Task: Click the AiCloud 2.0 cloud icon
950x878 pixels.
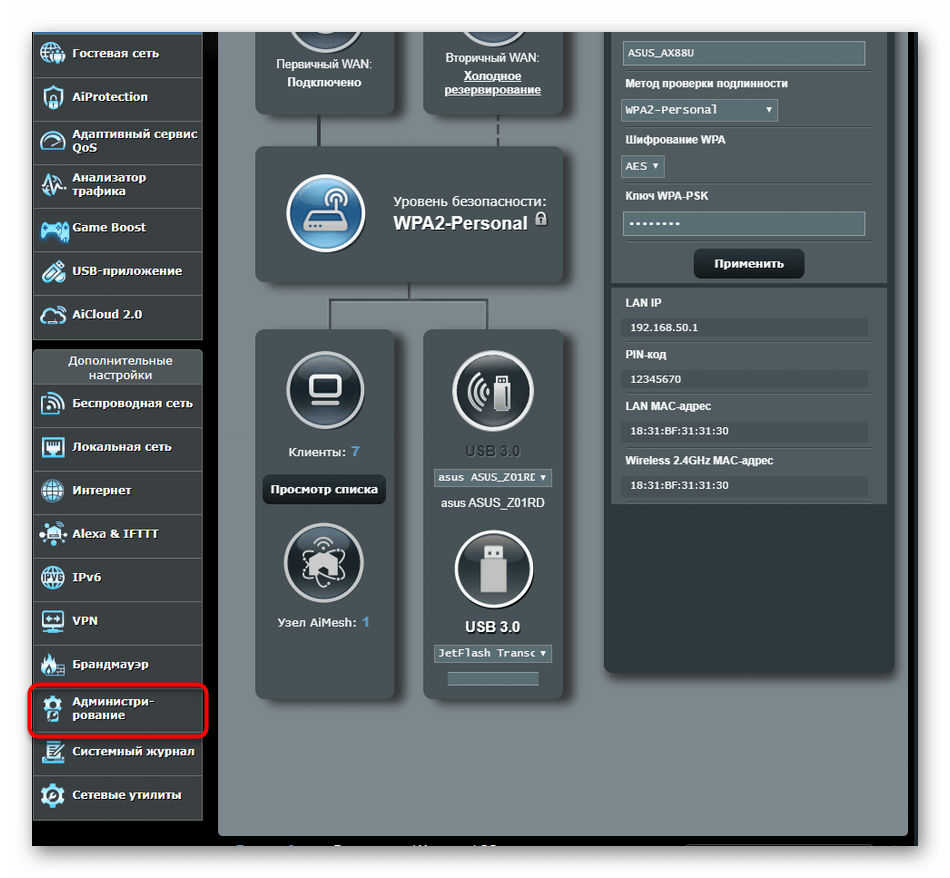Action: coord(53,315)
